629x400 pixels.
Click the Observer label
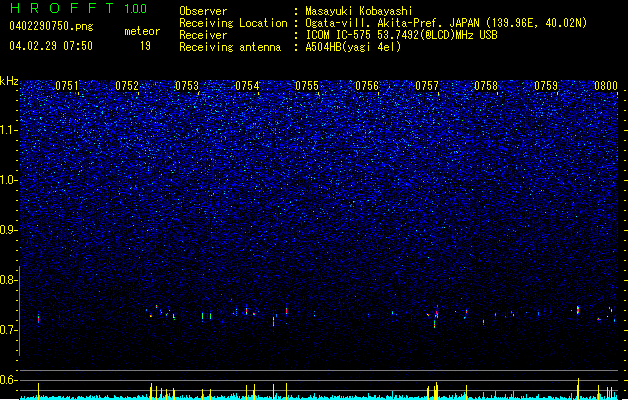tap(203, 11)
